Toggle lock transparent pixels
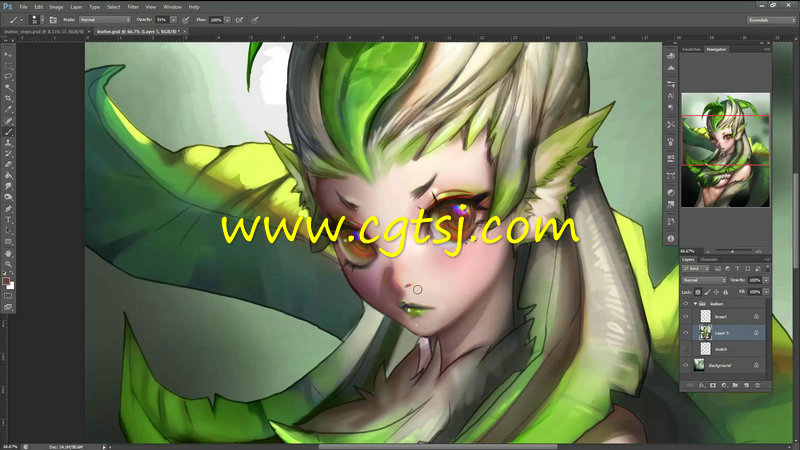 tap(698, 292)
